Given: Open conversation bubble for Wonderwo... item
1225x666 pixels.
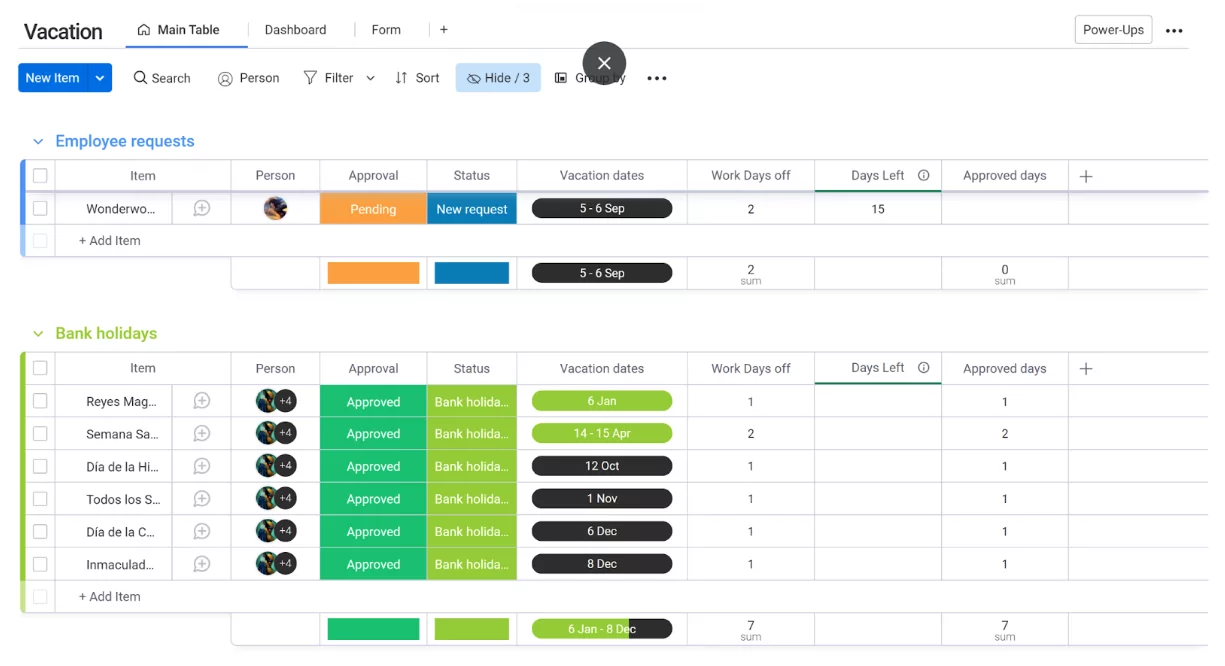Looking at the screenshot, I should [x=201, y=209].
